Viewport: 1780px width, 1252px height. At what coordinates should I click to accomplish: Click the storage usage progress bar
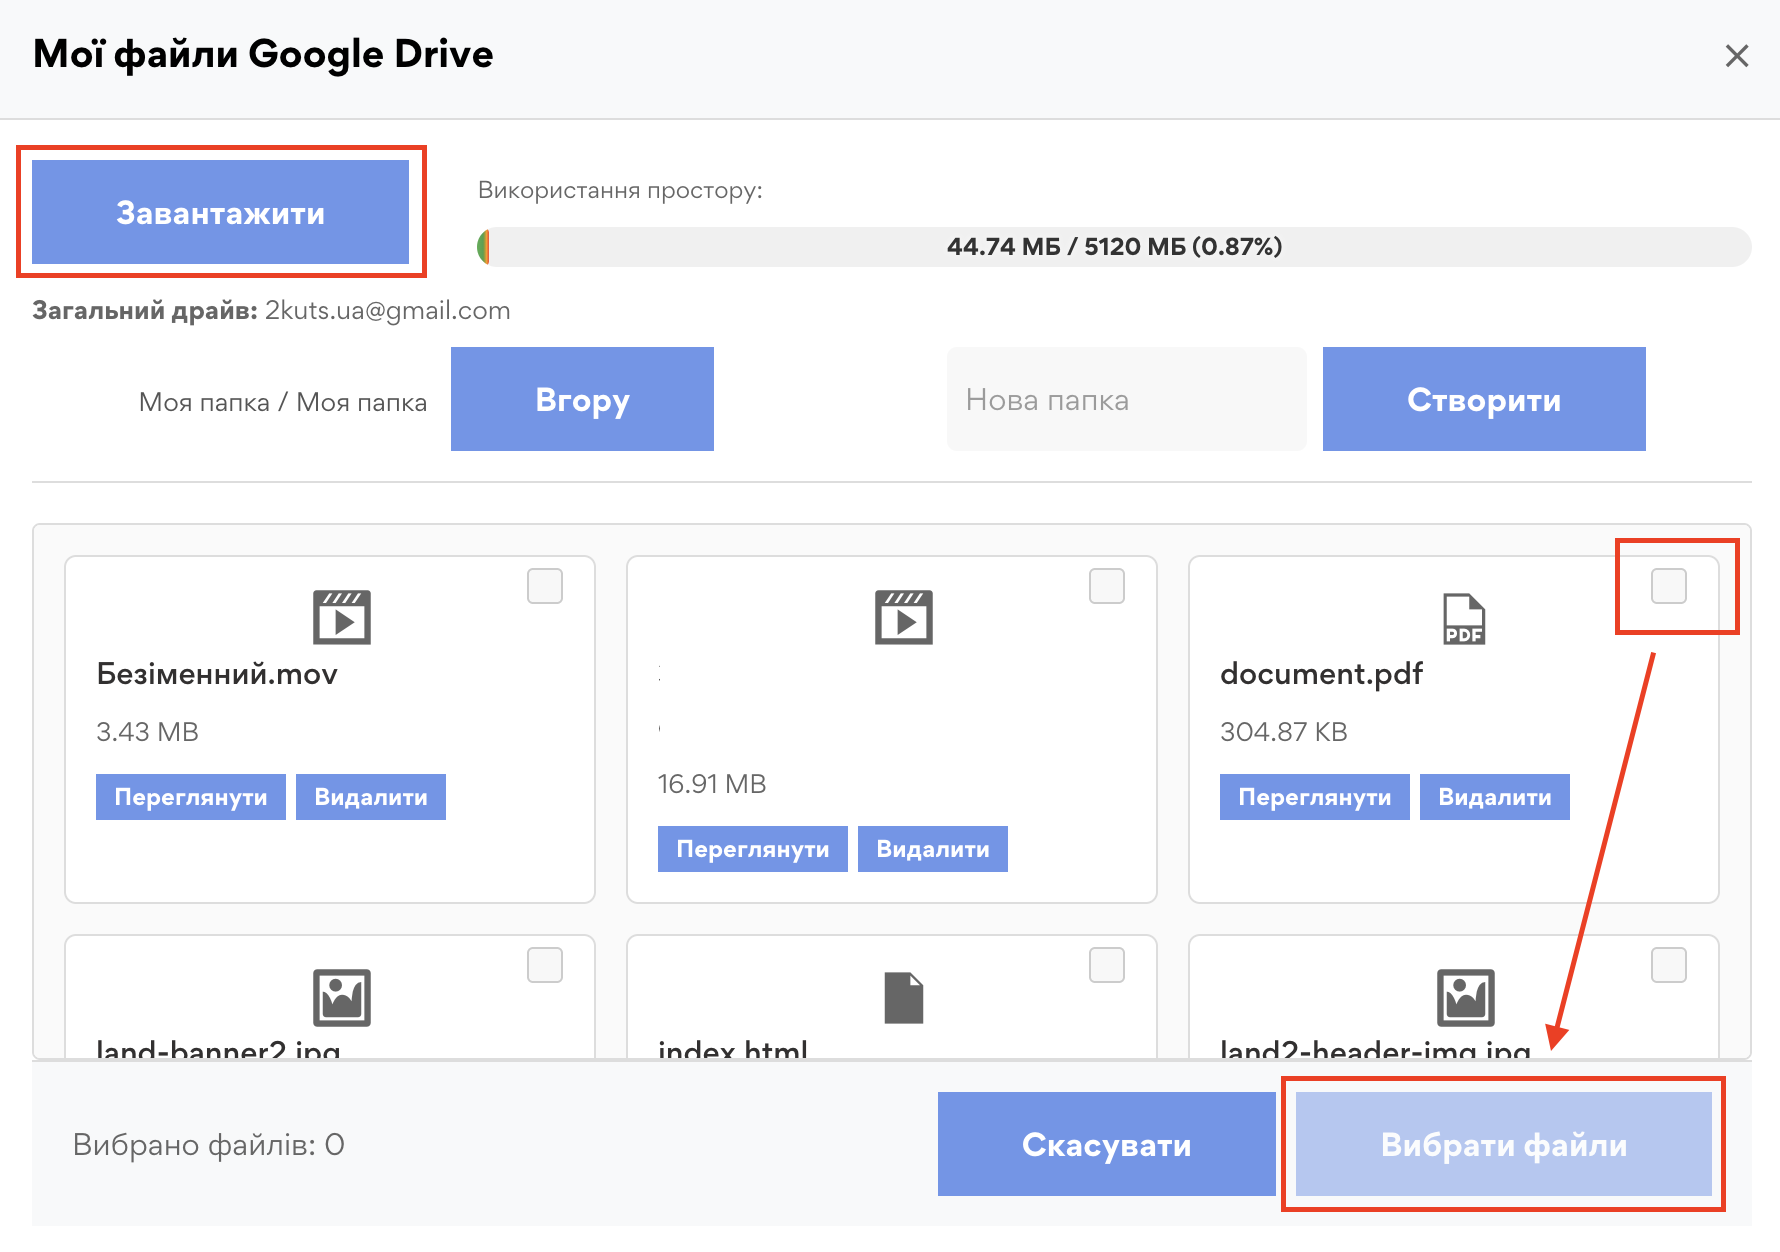[1113, 247]
